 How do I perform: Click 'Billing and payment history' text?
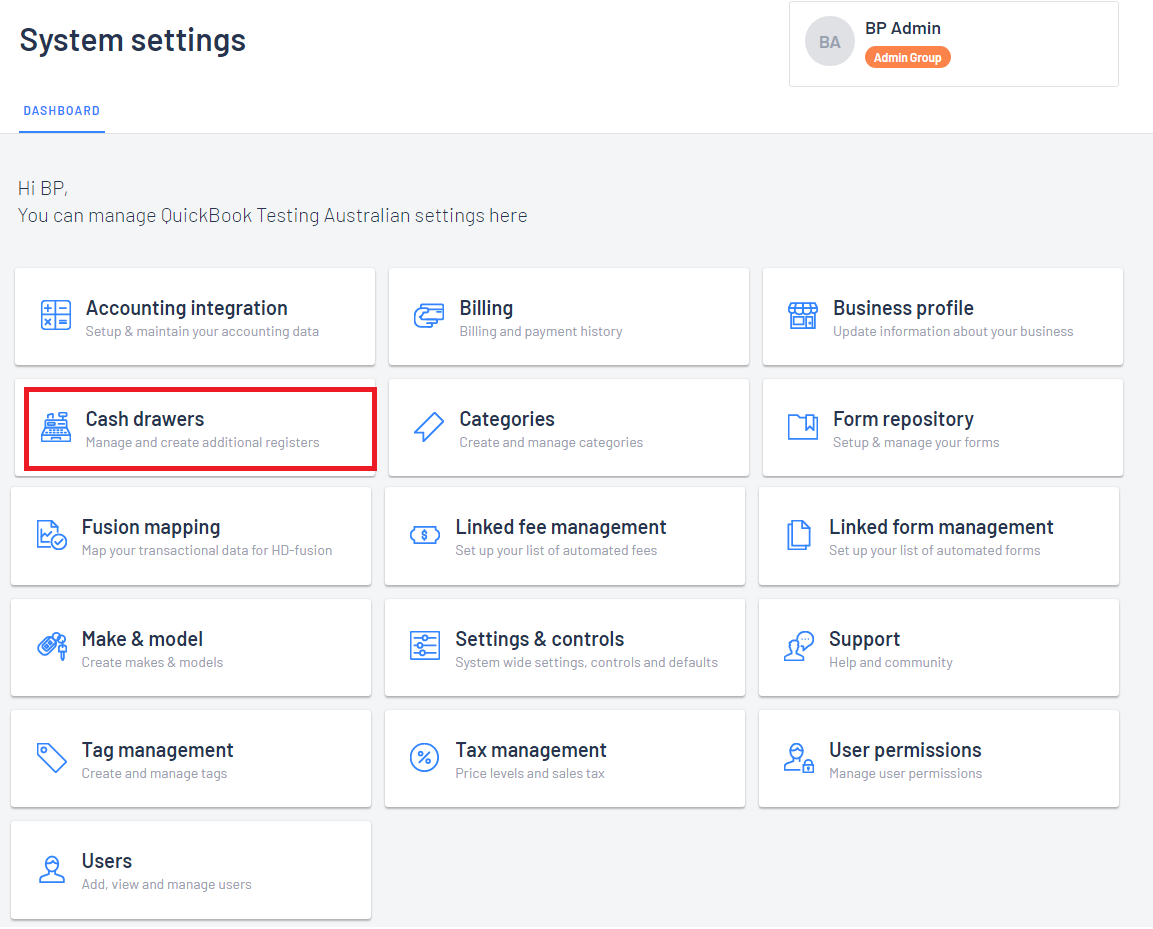540,332
